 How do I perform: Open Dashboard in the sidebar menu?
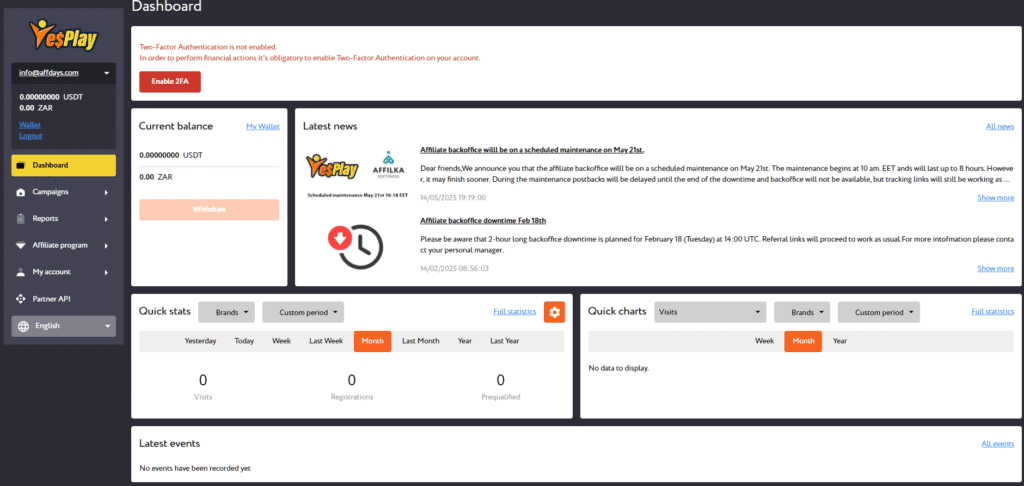pos(63,165)
